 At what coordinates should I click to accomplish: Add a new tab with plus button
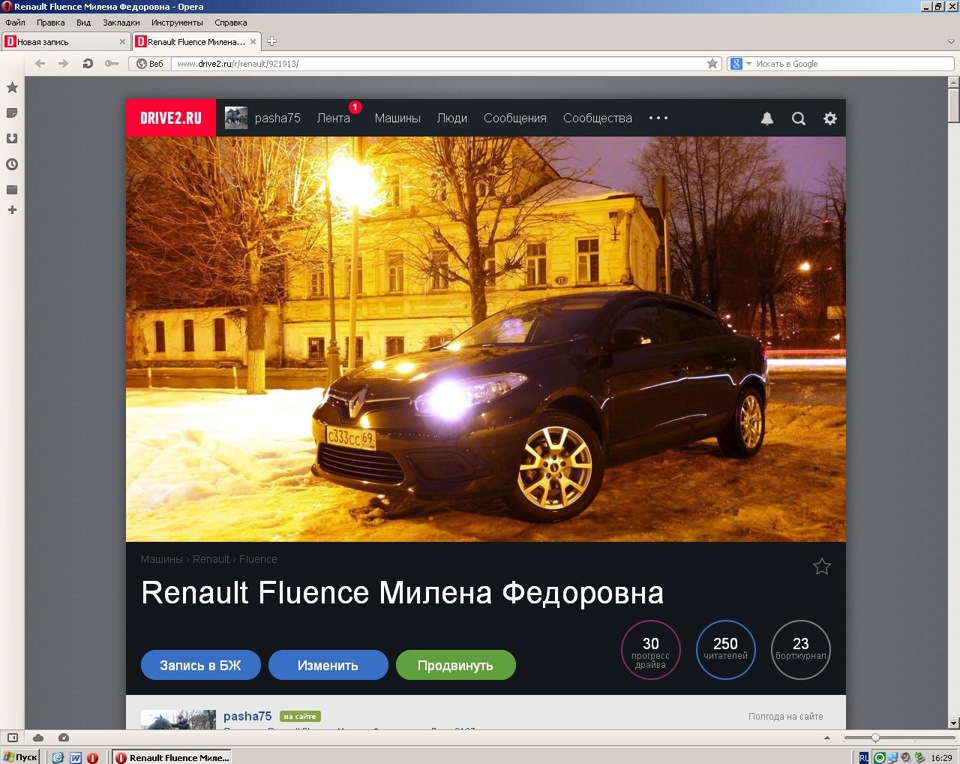click(x=272, y=41)
